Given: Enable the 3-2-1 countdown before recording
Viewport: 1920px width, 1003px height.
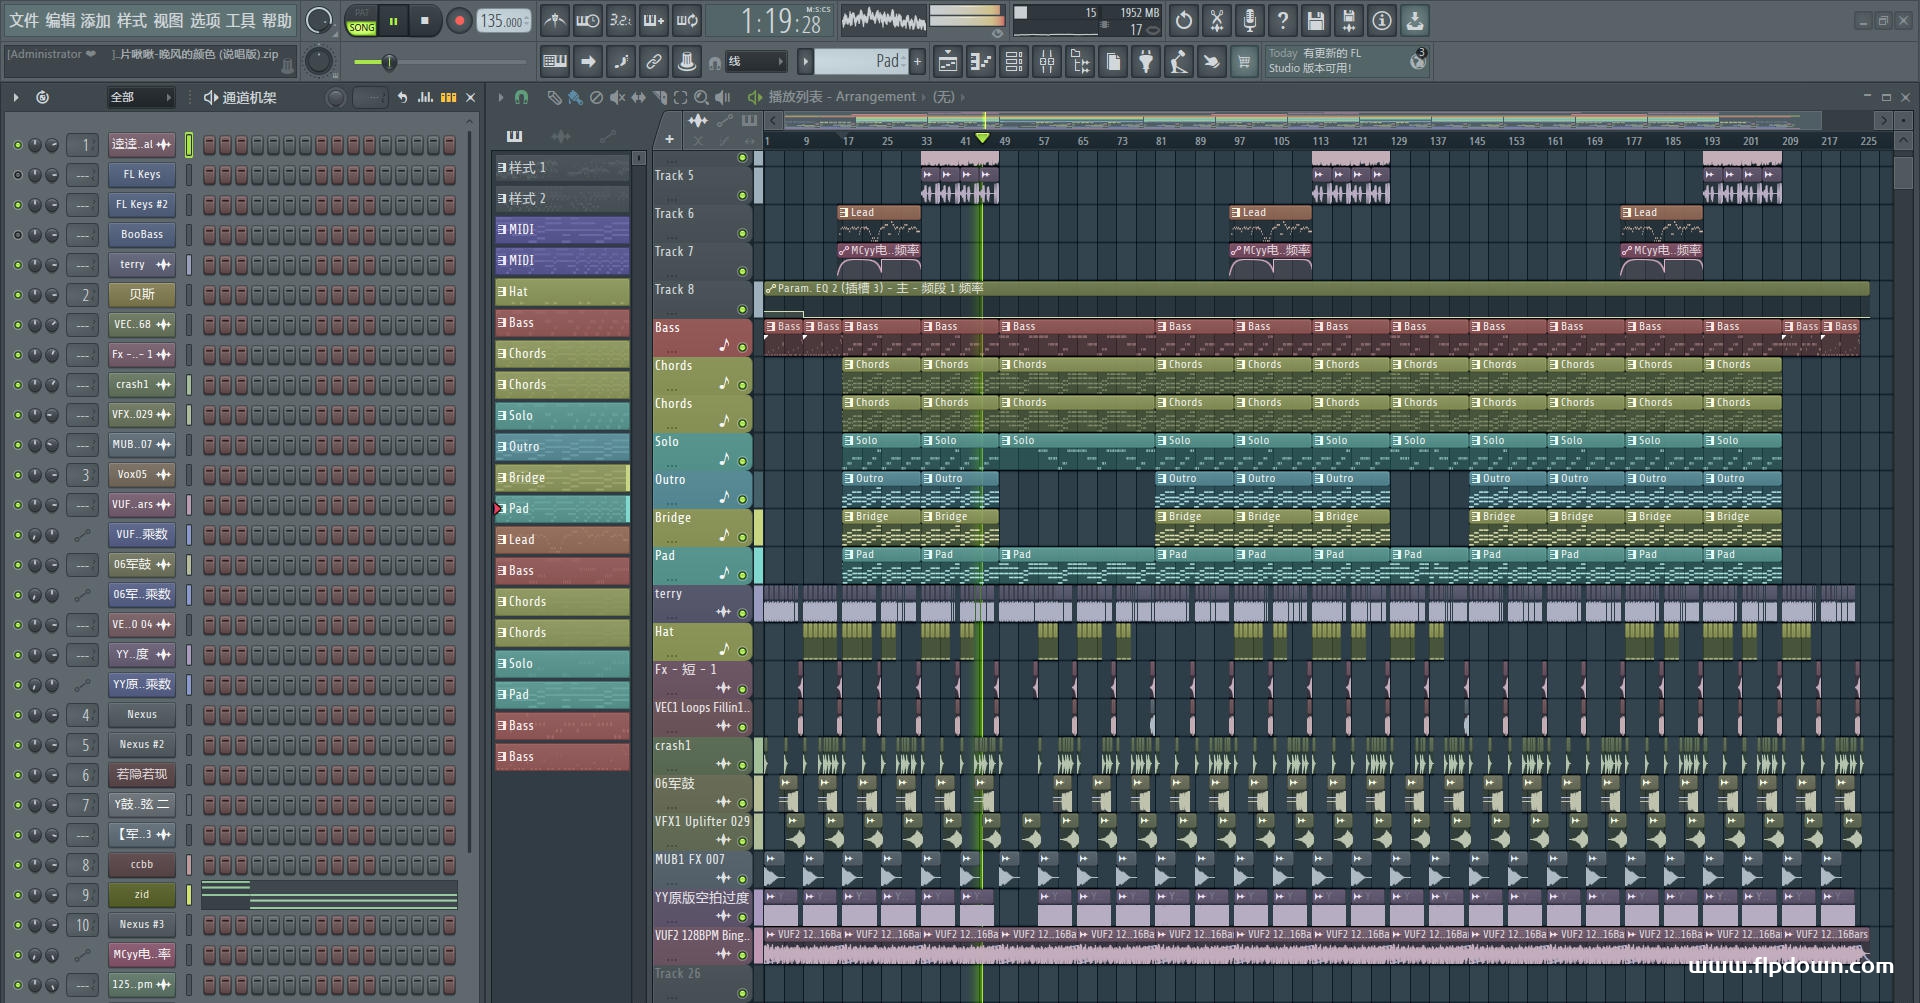Looking at the screenshot, I should click(621, 20).
